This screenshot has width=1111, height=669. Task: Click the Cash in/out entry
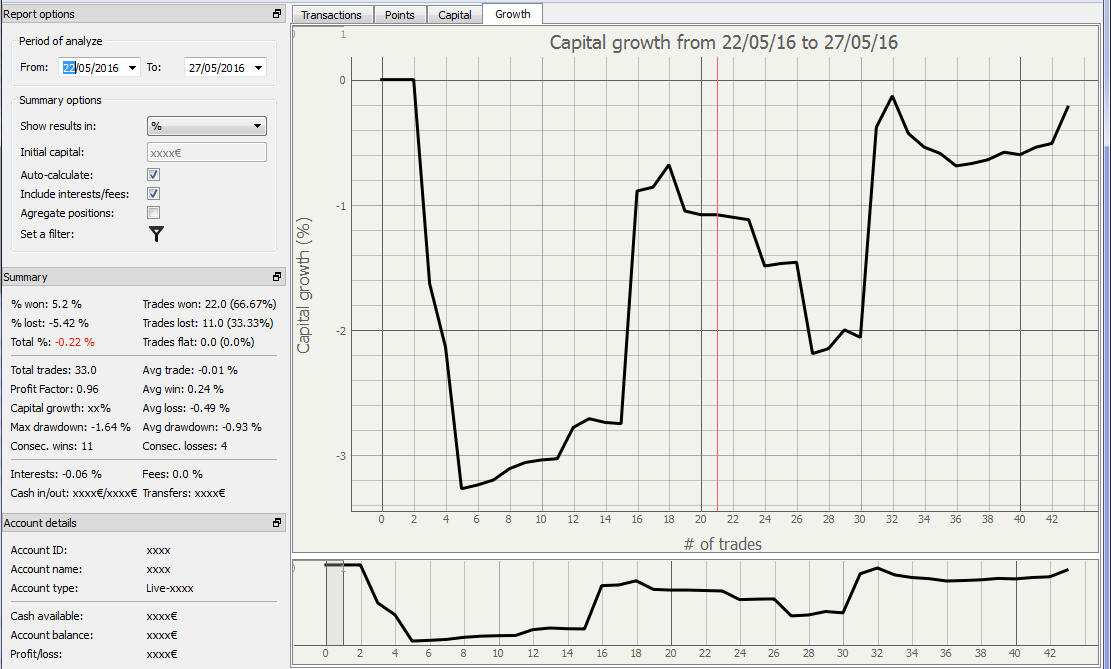(74, 493)
